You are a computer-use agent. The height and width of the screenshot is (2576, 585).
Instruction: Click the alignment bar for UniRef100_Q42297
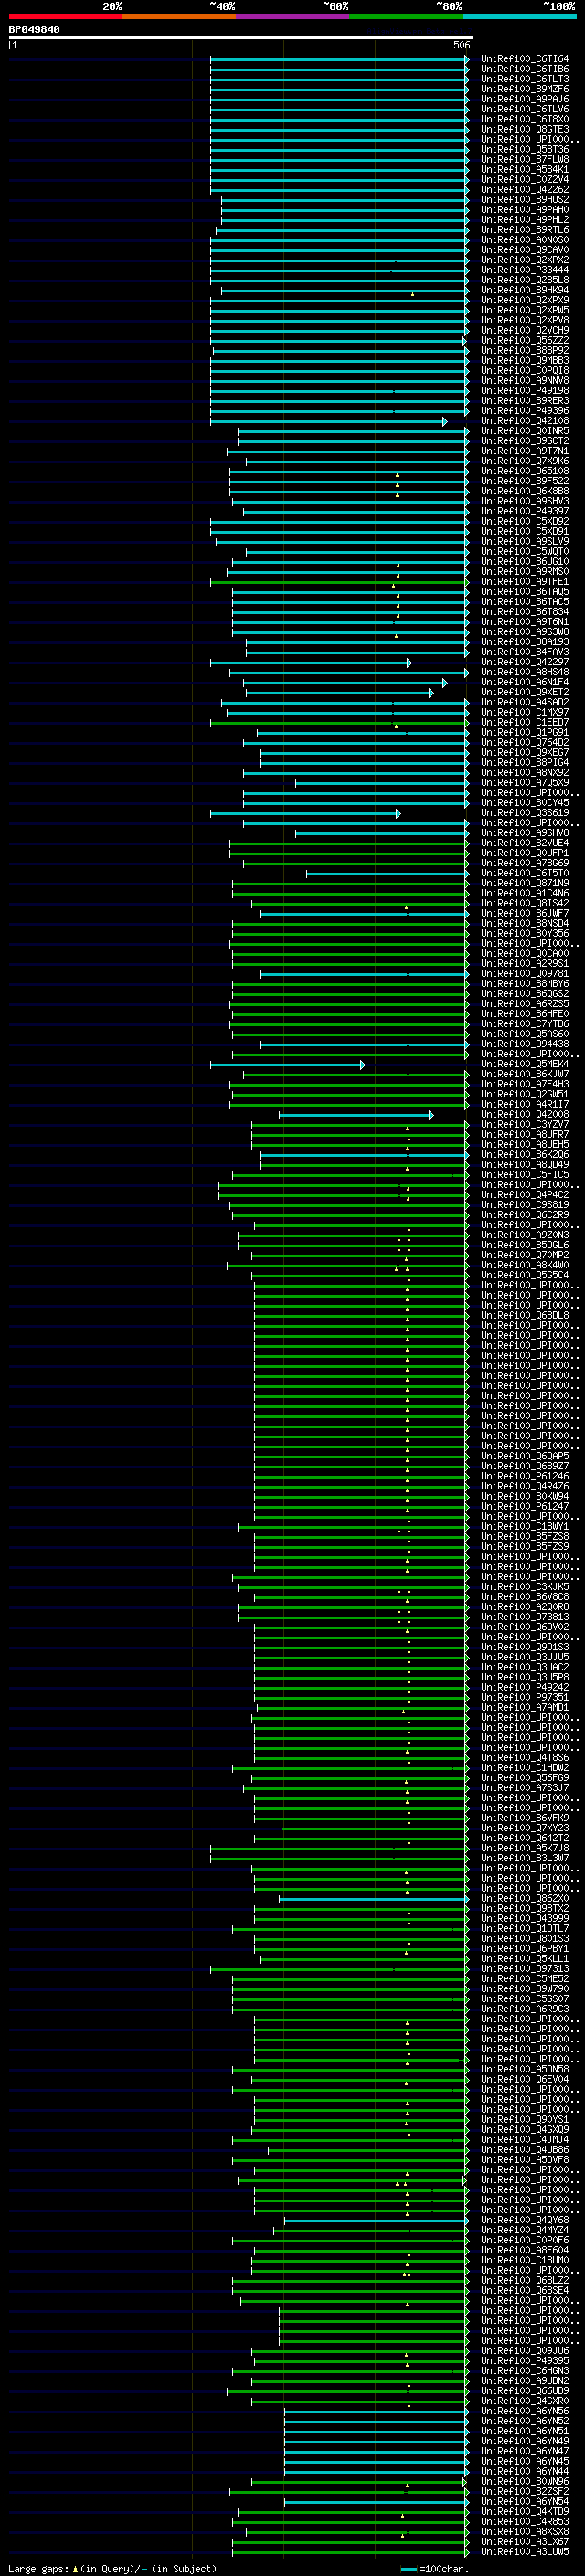(310, 662)
